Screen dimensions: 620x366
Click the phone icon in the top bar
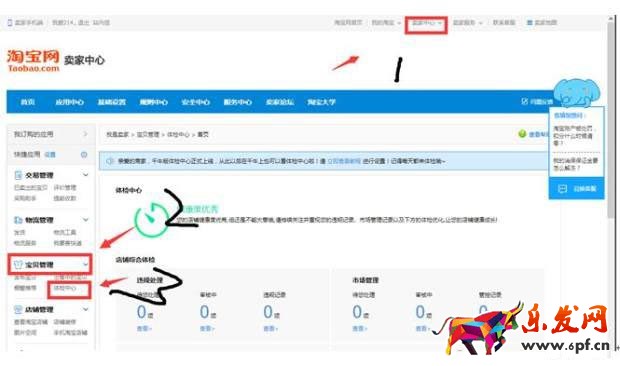click(9, 23)
